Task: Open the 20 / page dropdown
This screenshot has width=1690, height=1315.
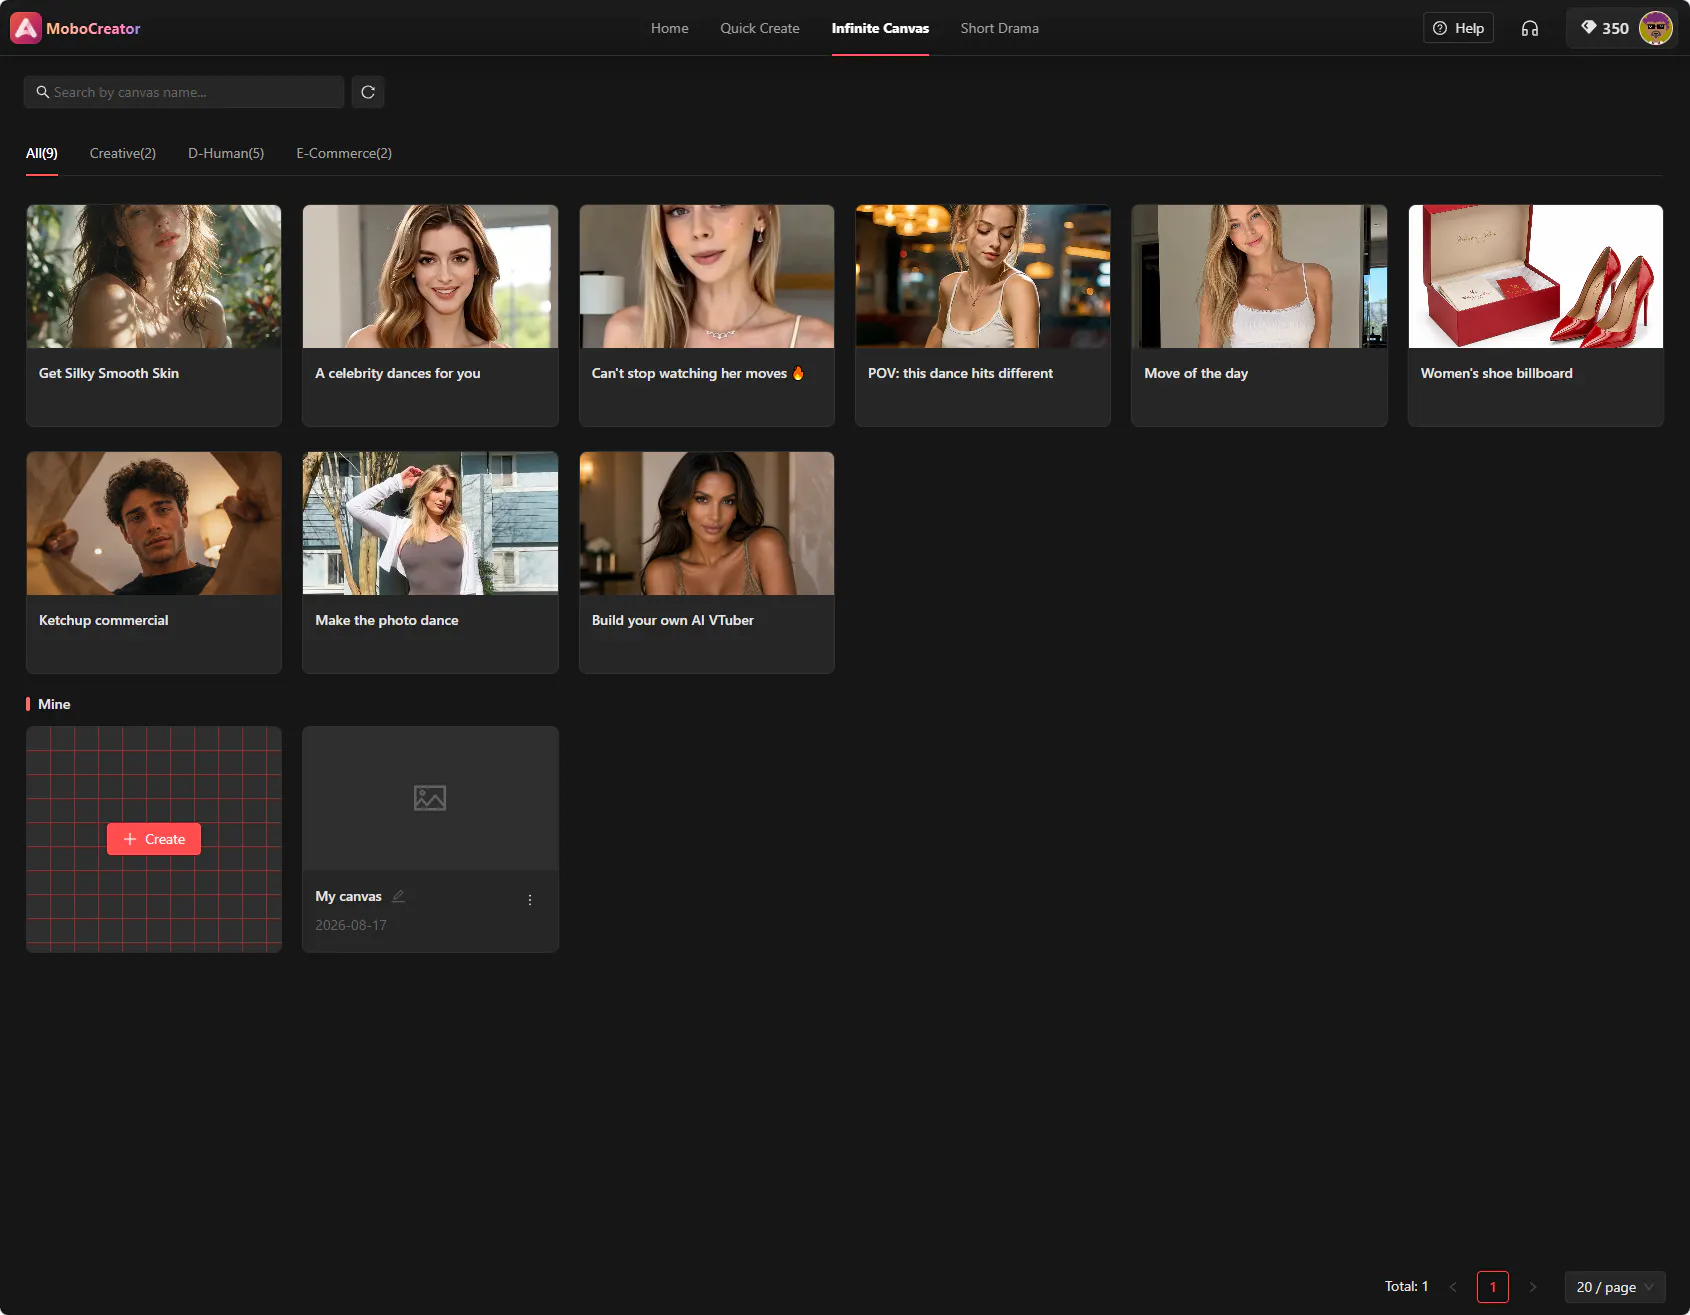Action: tap(1615, 1287)
